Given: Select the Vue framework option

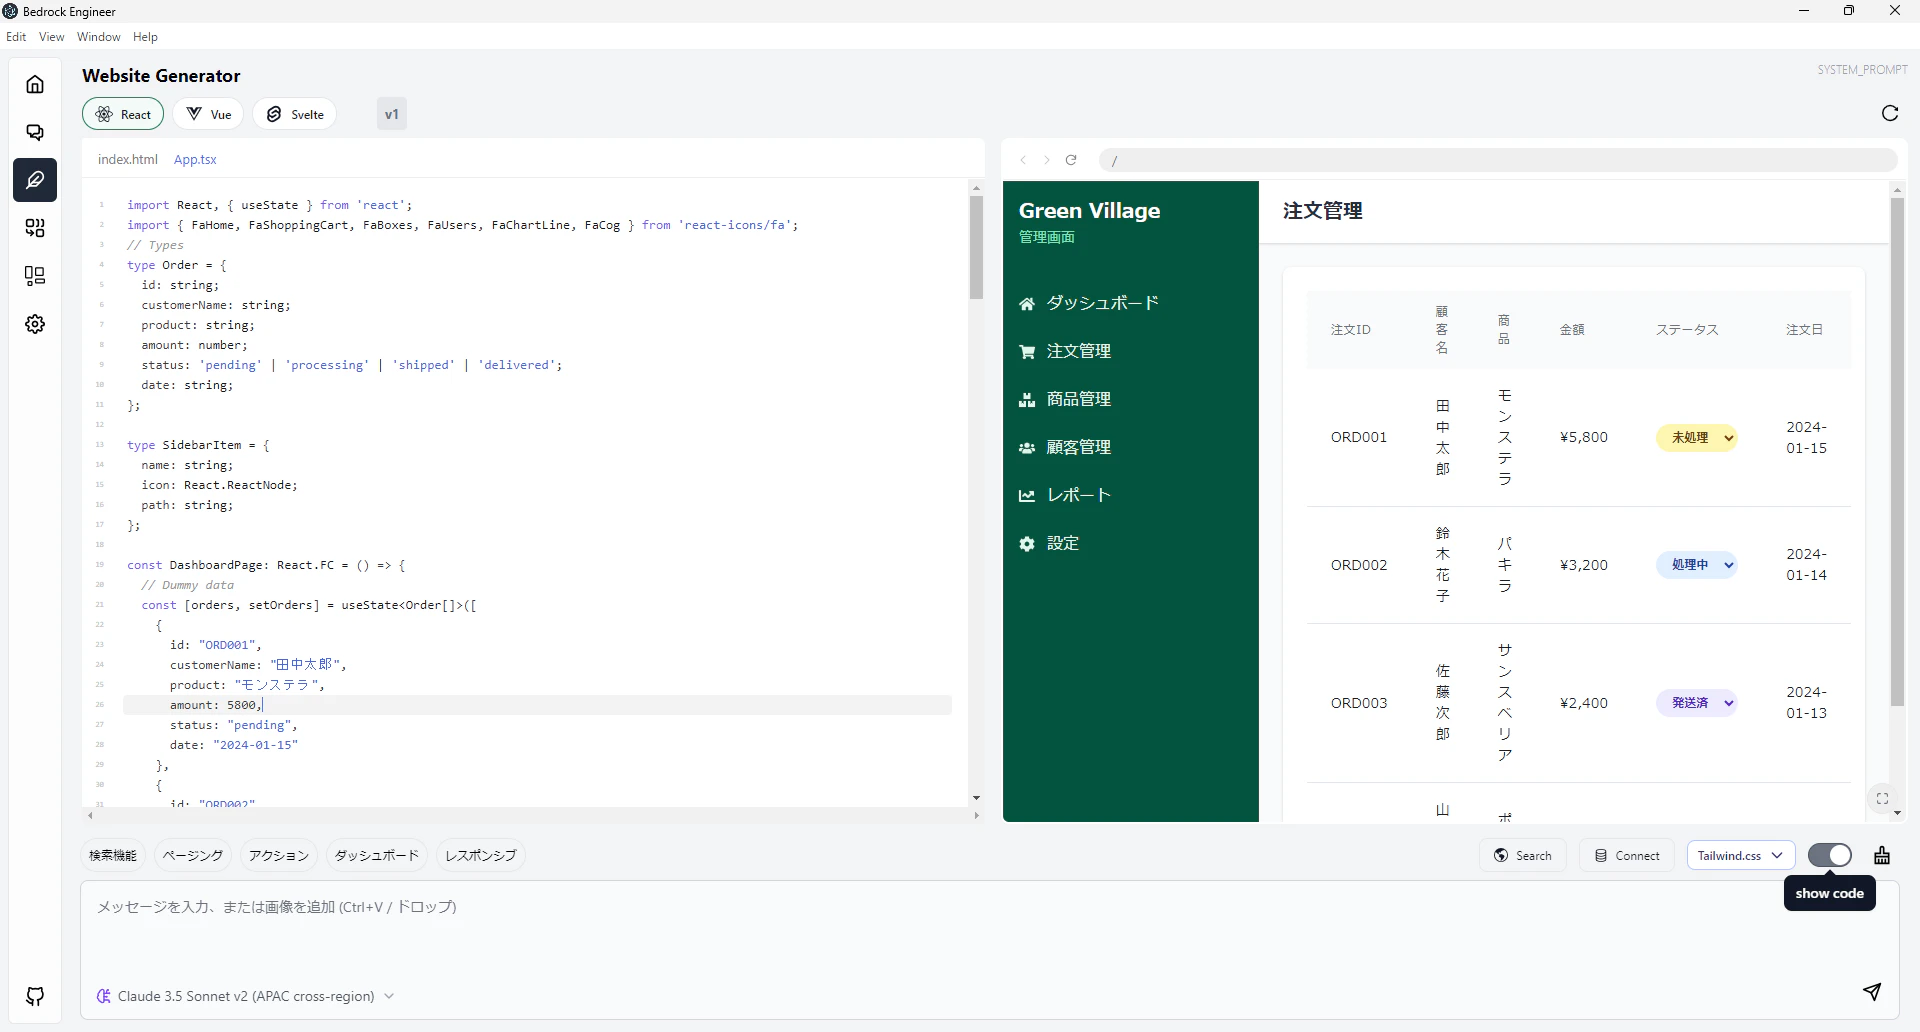Looking at the screenshot, I should tap(209, 114).
